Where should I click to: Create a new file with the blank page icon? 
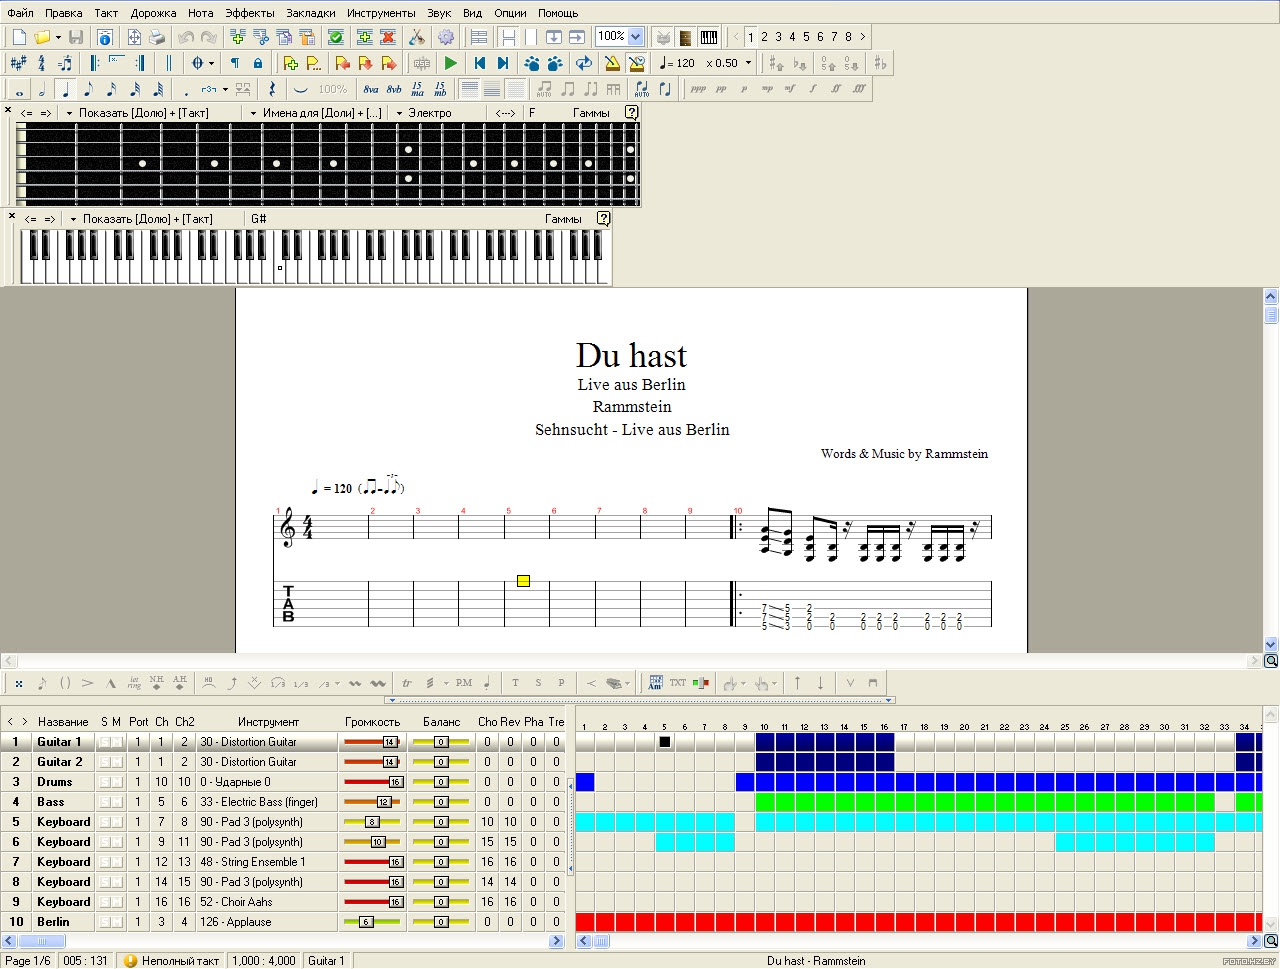(19, 38)
